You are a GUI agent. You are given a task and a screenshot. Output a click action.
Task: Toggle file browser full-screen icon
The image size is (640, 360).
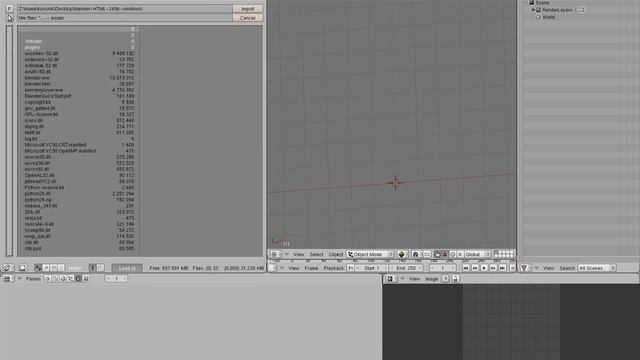[22, 268]
